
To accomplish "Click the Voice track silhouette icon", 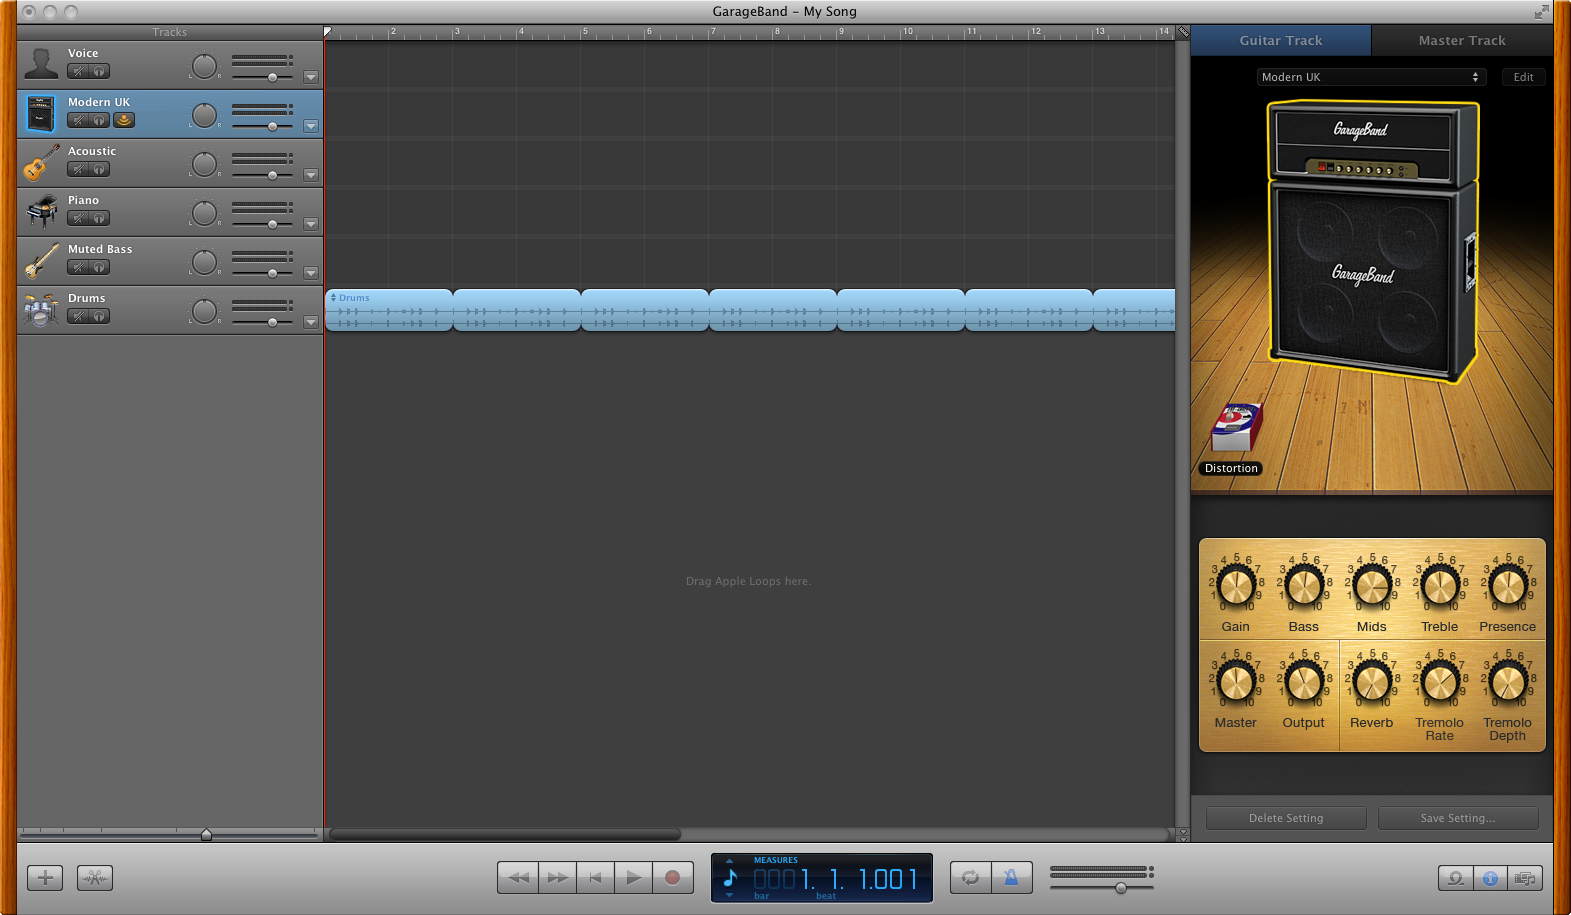I will pyautogui.click(x=41, y=64).
